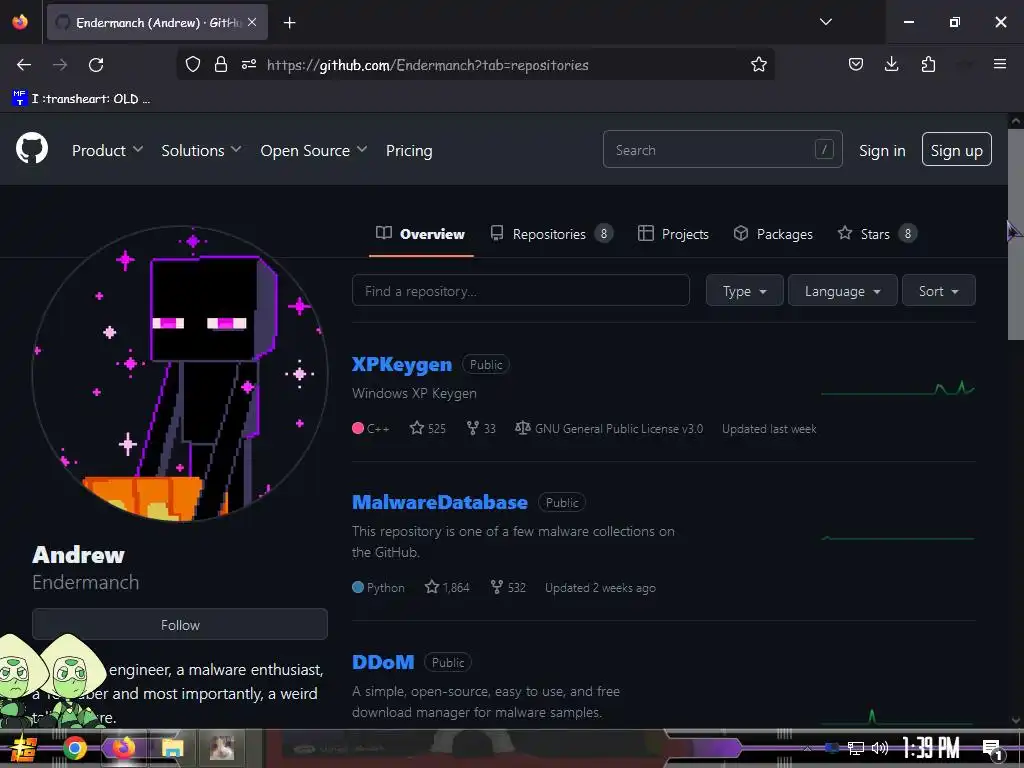Open the Language filter dropdown
1024x768 pixels.
842,291
